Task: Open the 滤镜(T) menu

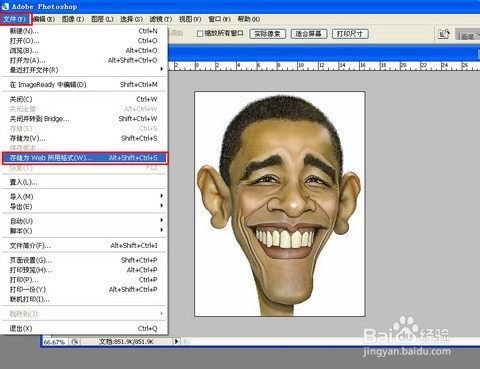Action: (x=161, y=19)
